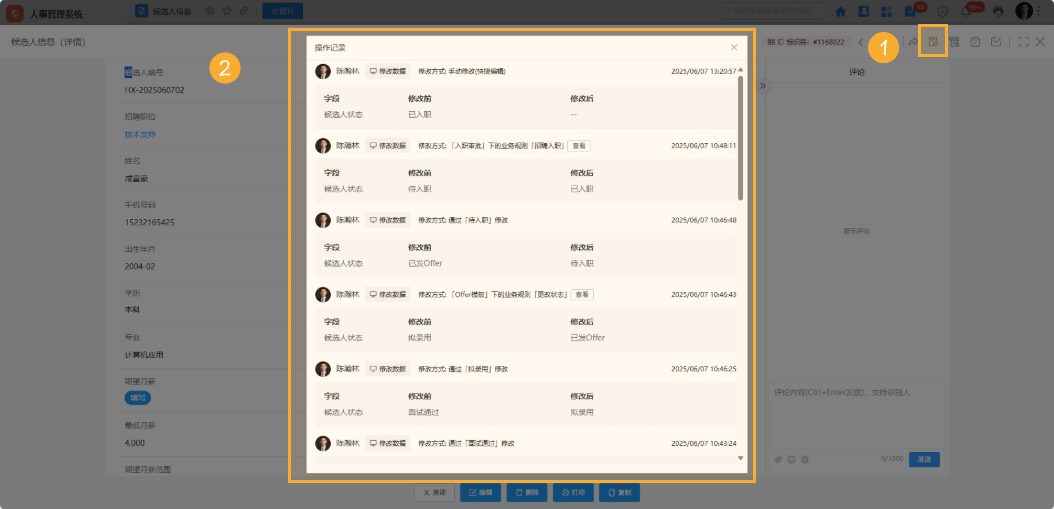1054x509 pixels.
Task: Open the user profile avatar menu
Action: click(x=1024, y=11)
